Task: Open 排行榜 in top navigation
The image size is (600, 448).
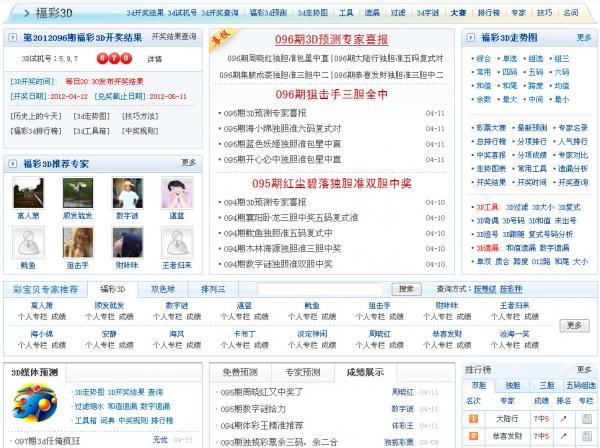Action: 489,13
